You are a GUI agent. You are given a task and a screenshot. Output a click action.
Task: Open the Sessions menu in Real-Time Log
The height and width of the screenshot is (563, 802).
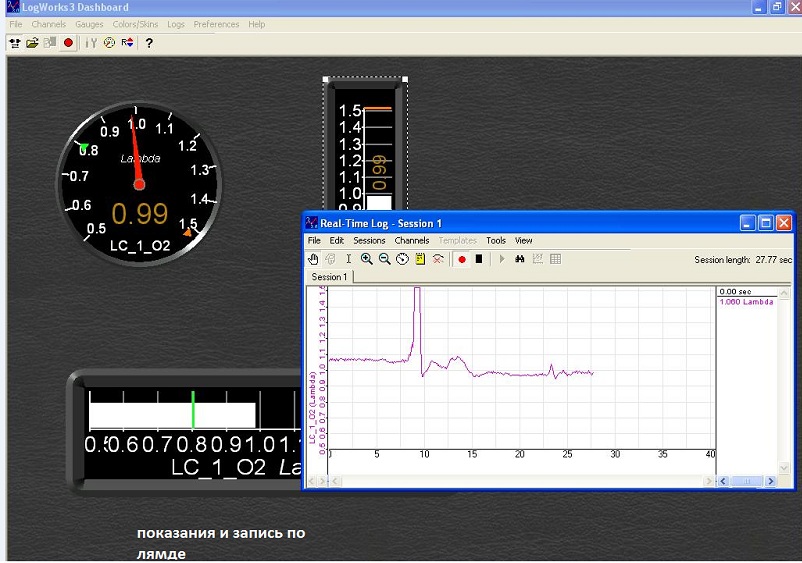(x=369, y=241)
